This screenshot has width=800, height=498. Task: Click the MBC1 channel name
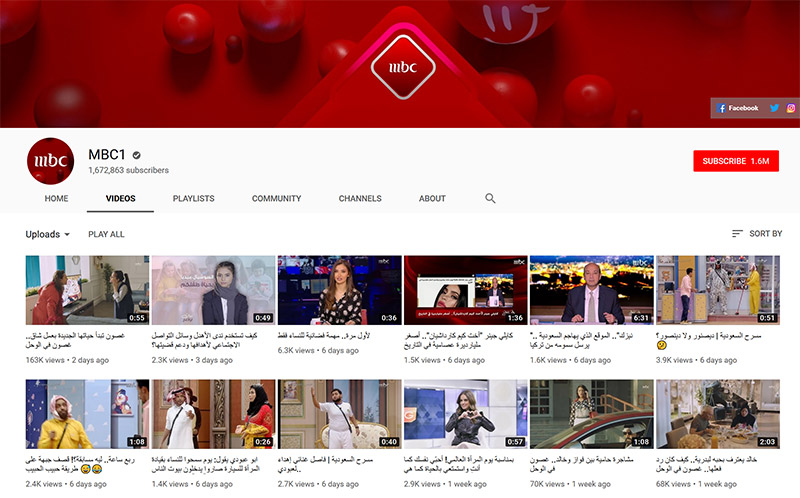pos(107,154)
